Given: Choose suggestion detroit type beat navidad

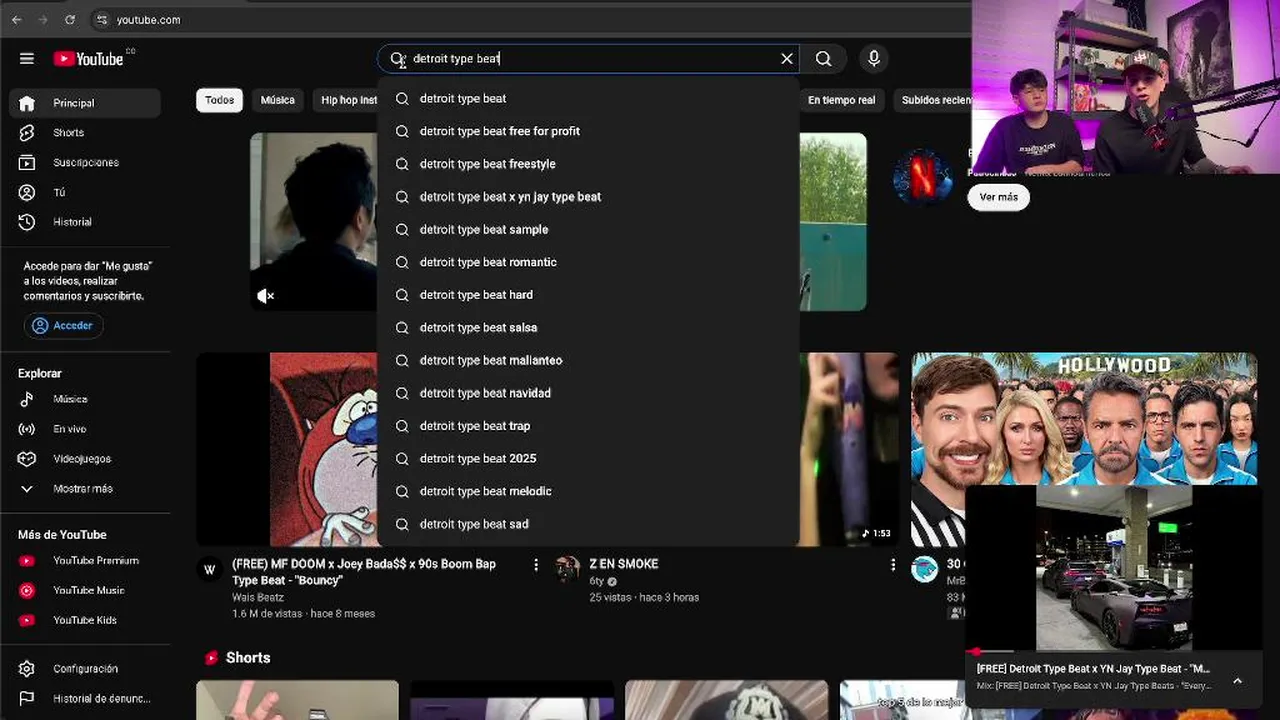Looking at the screenshot, I should coord(588,393).
